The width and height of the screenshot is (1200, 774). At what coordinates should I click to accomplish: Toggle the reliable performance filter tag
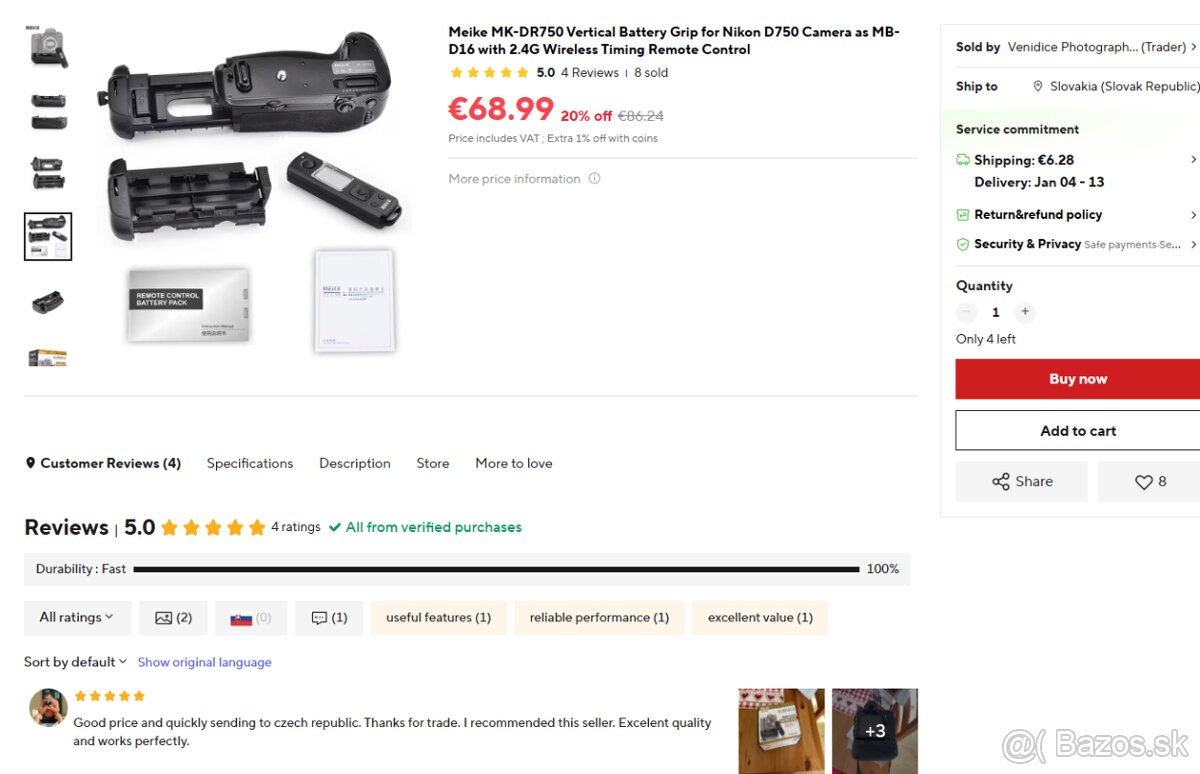(599, 618)
